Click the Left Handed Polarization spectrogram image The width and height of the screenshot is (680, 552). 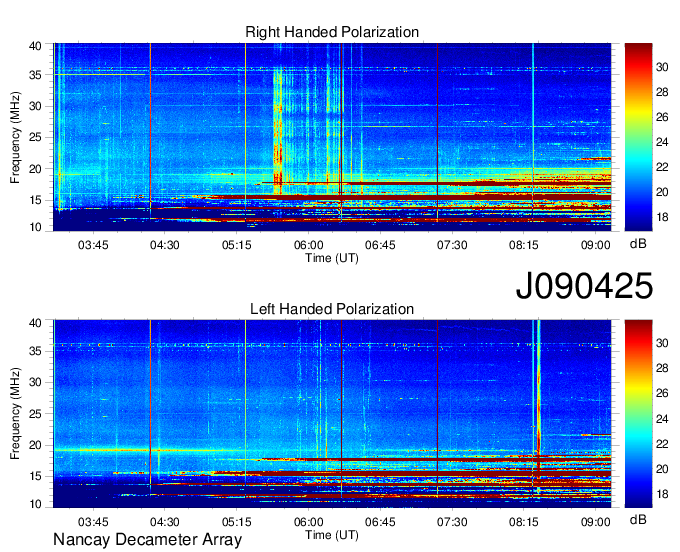[332, 414]
